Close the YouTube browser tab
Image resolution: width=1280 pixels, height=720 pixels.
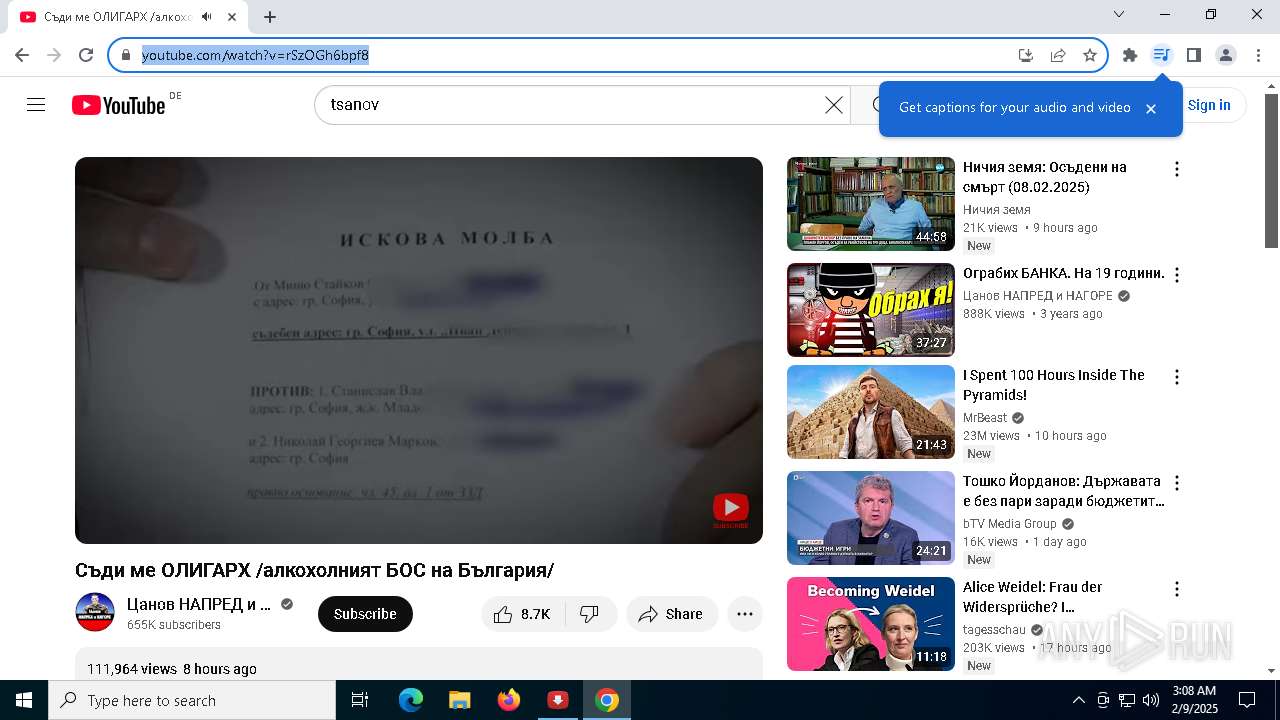pyautogui.click(x=232, y=17)
